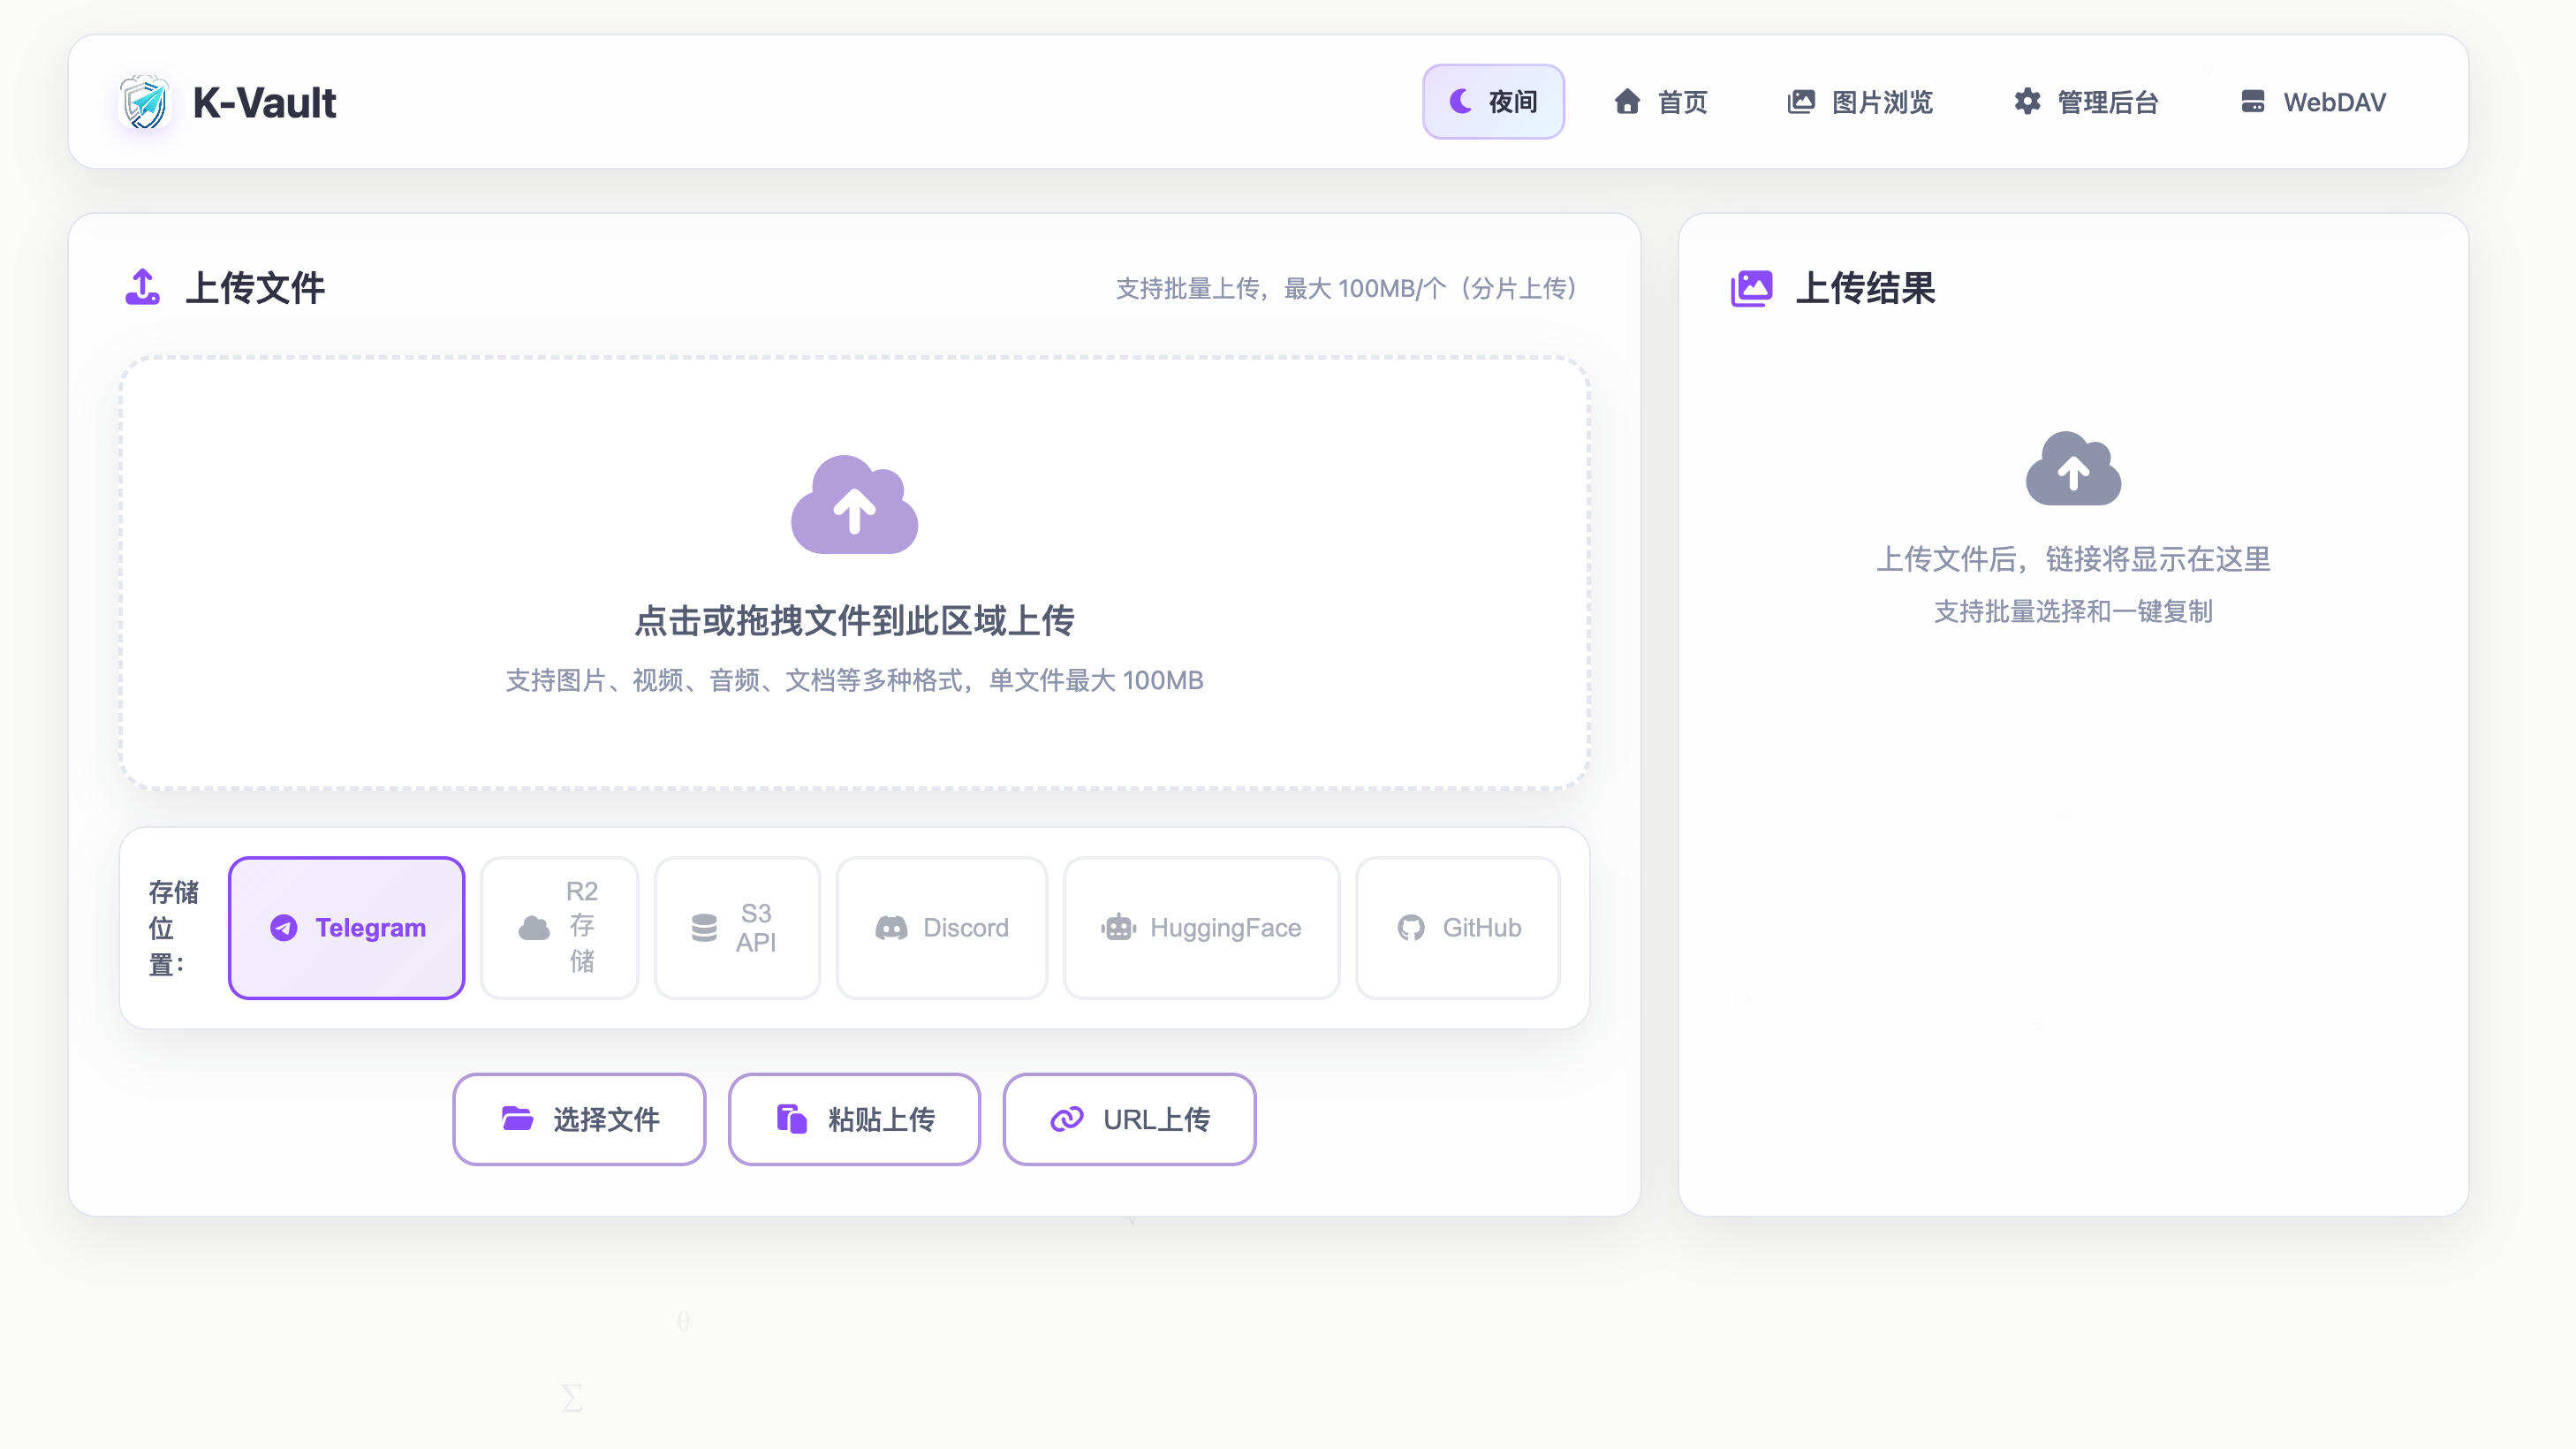Toggle 夜间 night mode
This screenshot has width=2576, height=1449.
(x=1493, y=101)
